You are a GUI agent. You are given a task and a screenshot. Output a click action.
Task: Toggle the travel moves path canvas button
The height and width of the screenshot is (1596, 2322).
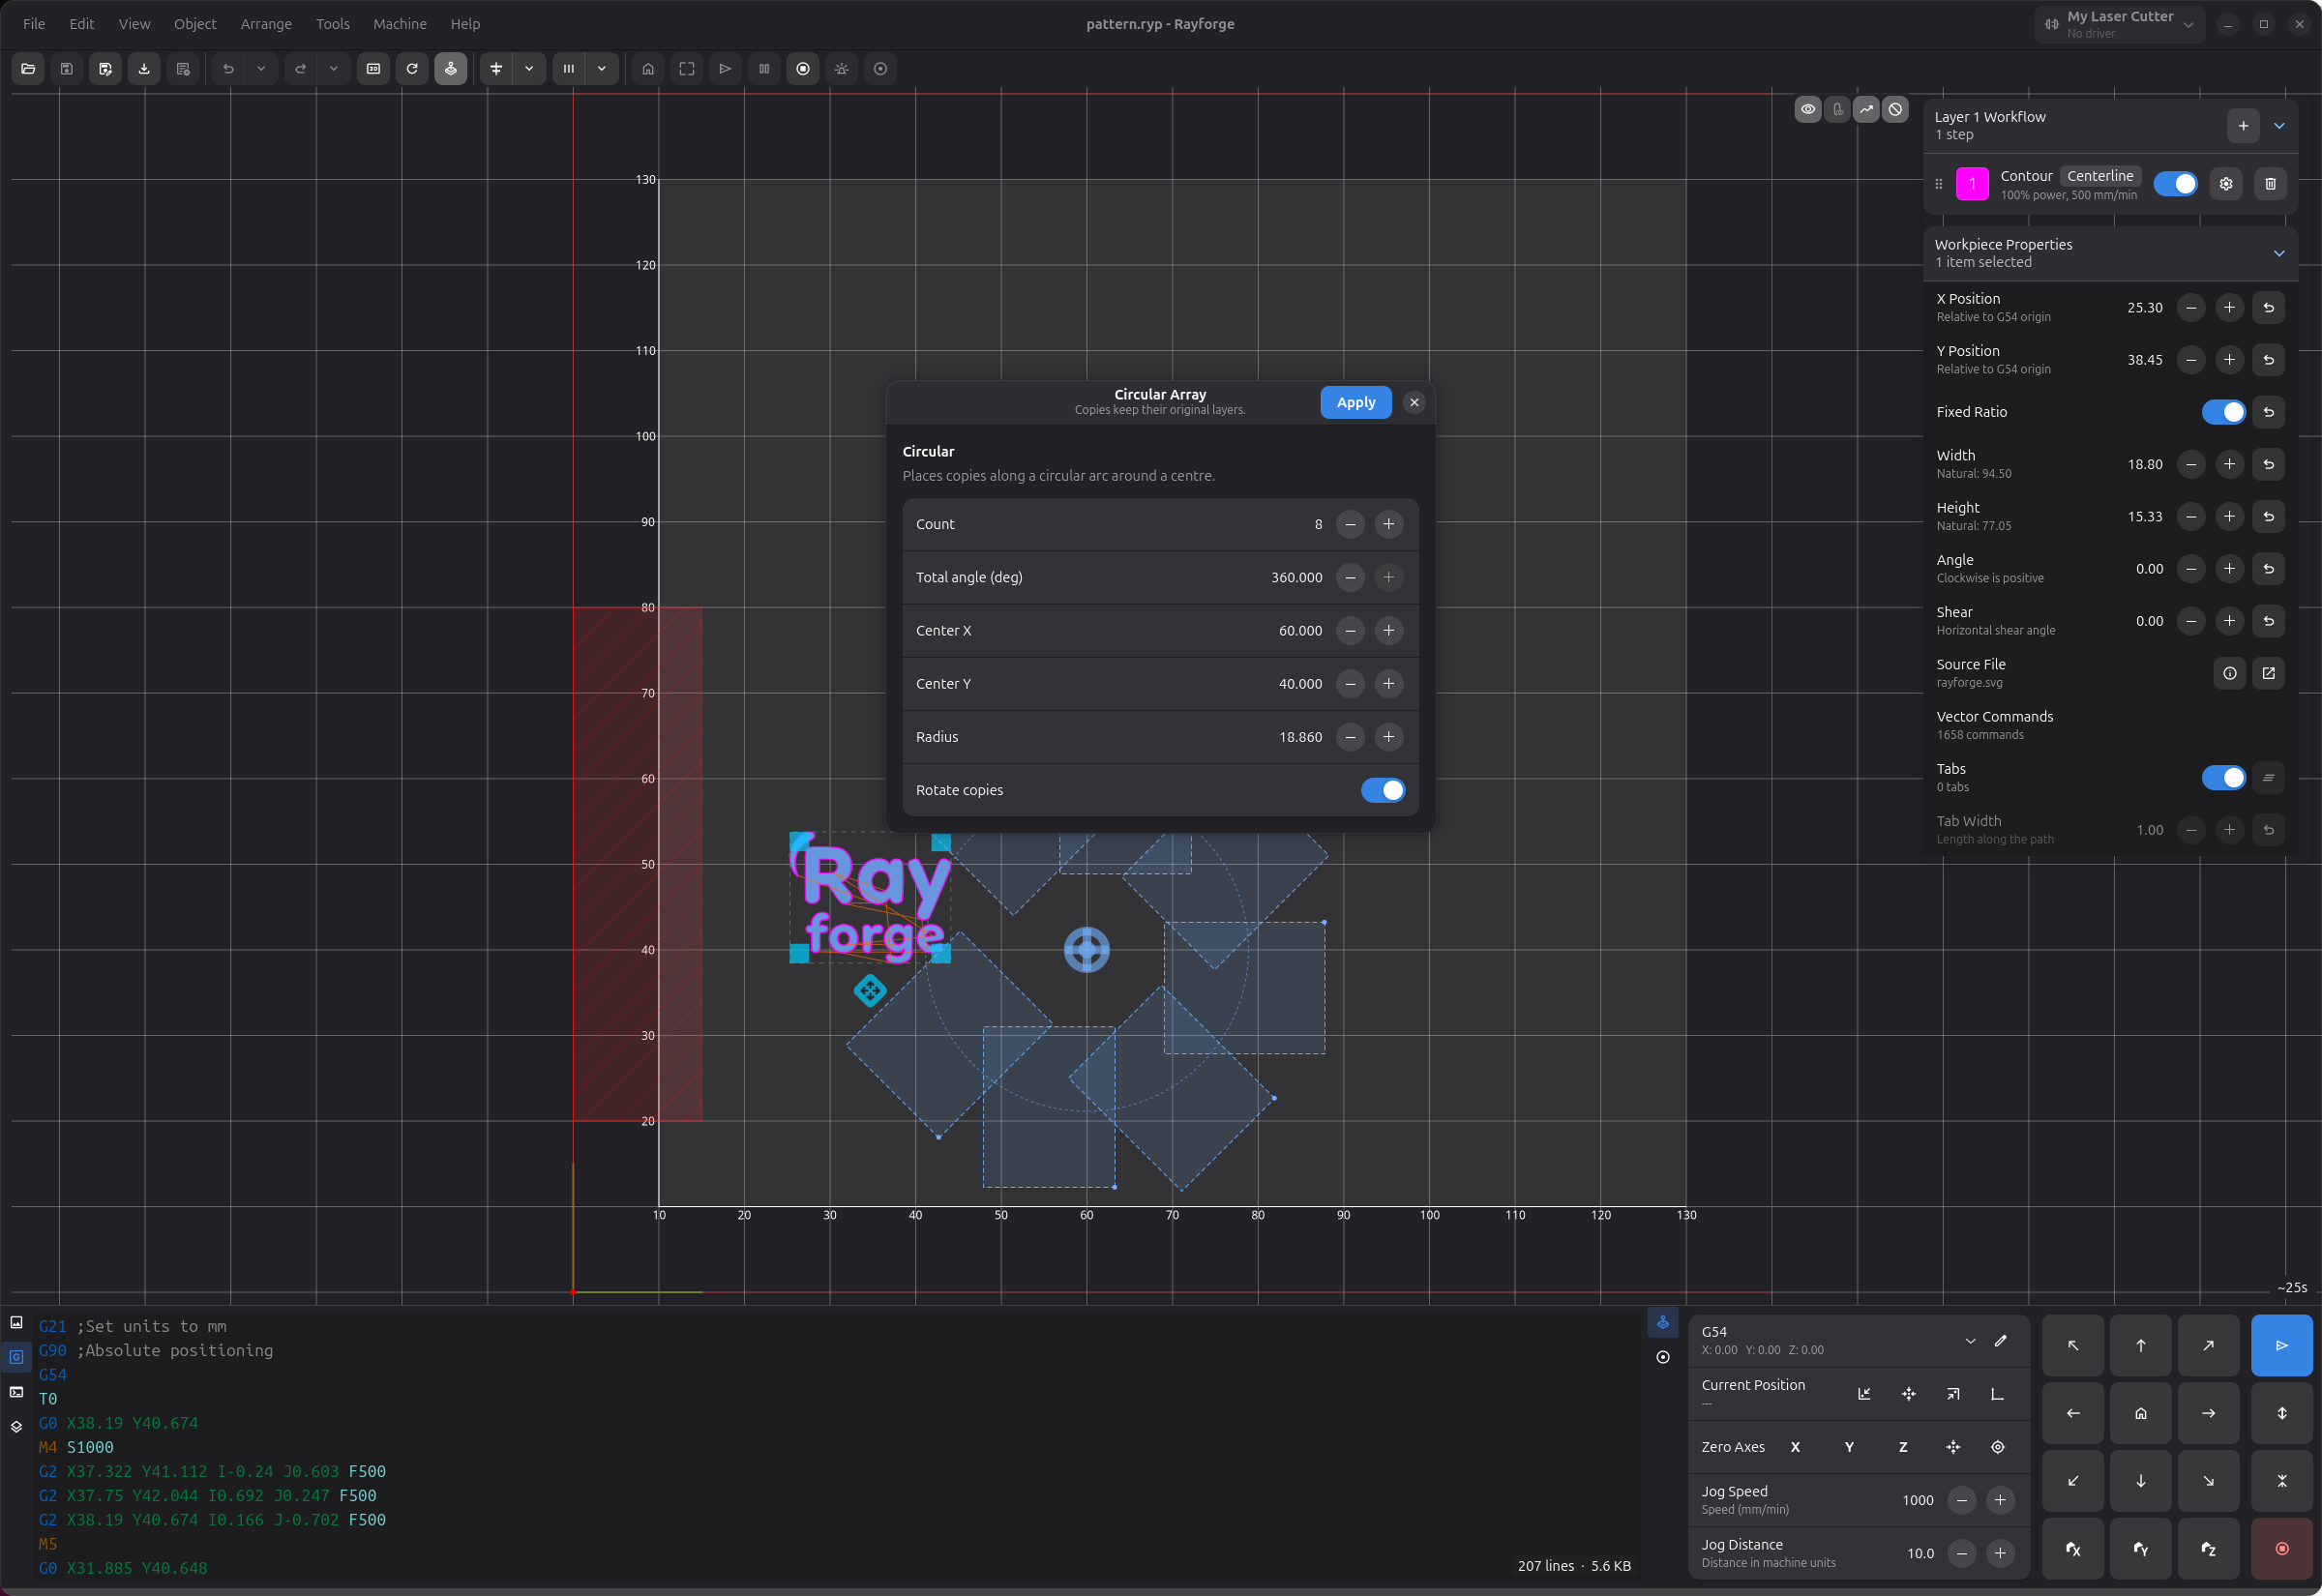pyautogui.click(x=1866, y=110)
